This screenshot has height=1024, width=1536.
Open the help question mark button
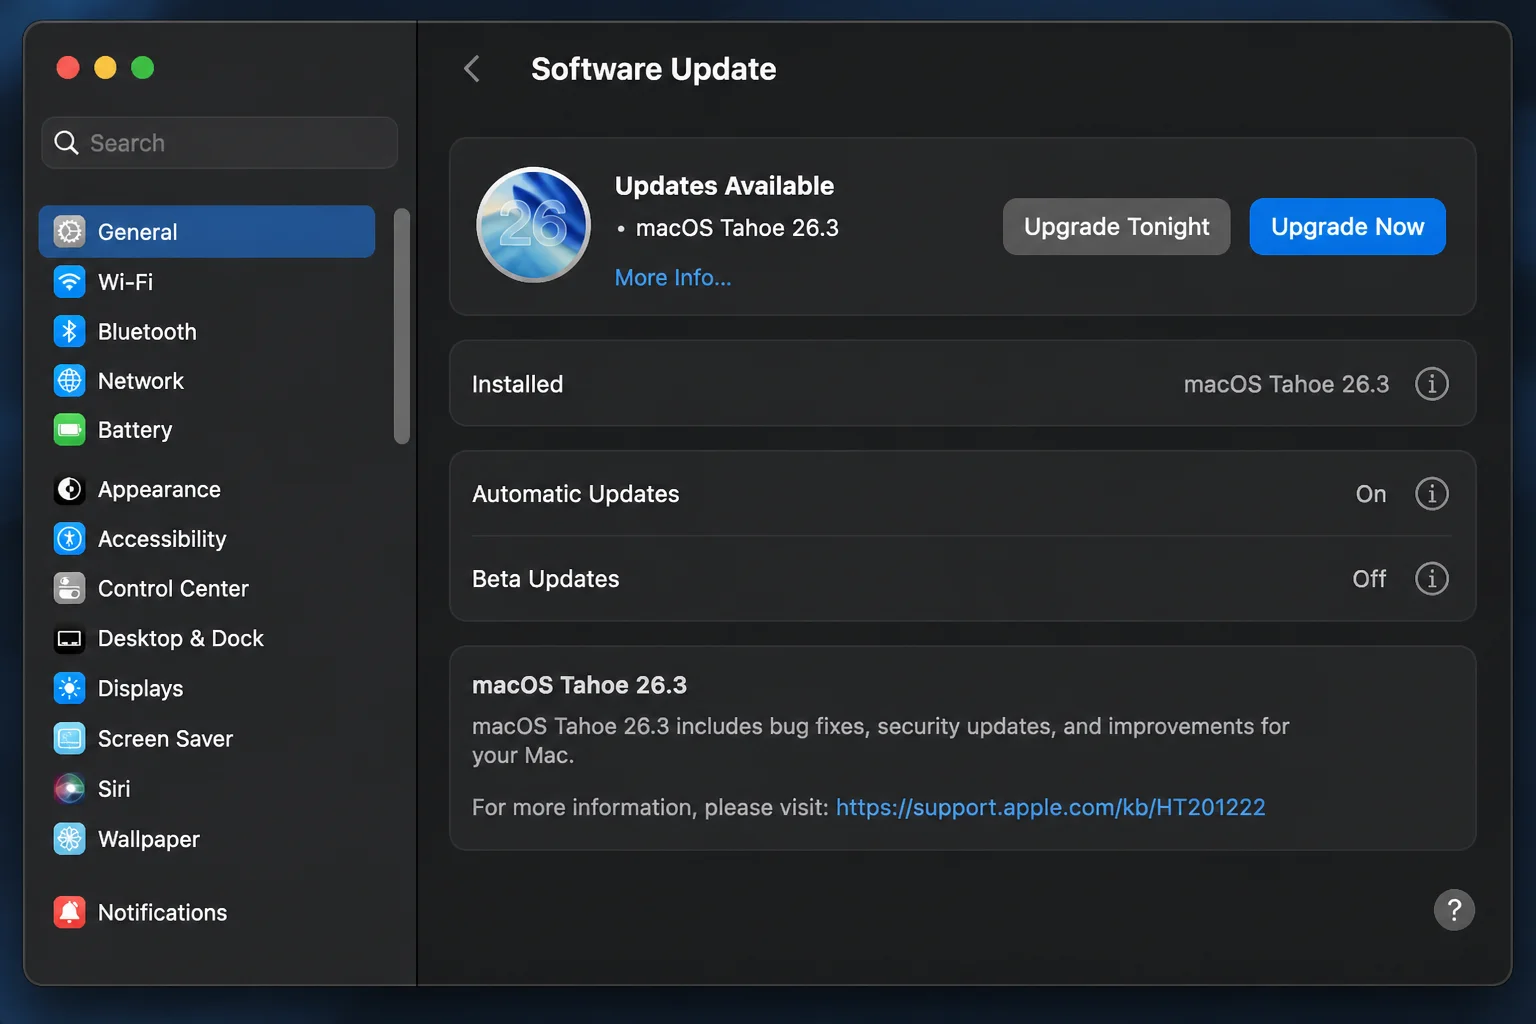tap(1454, 910)
